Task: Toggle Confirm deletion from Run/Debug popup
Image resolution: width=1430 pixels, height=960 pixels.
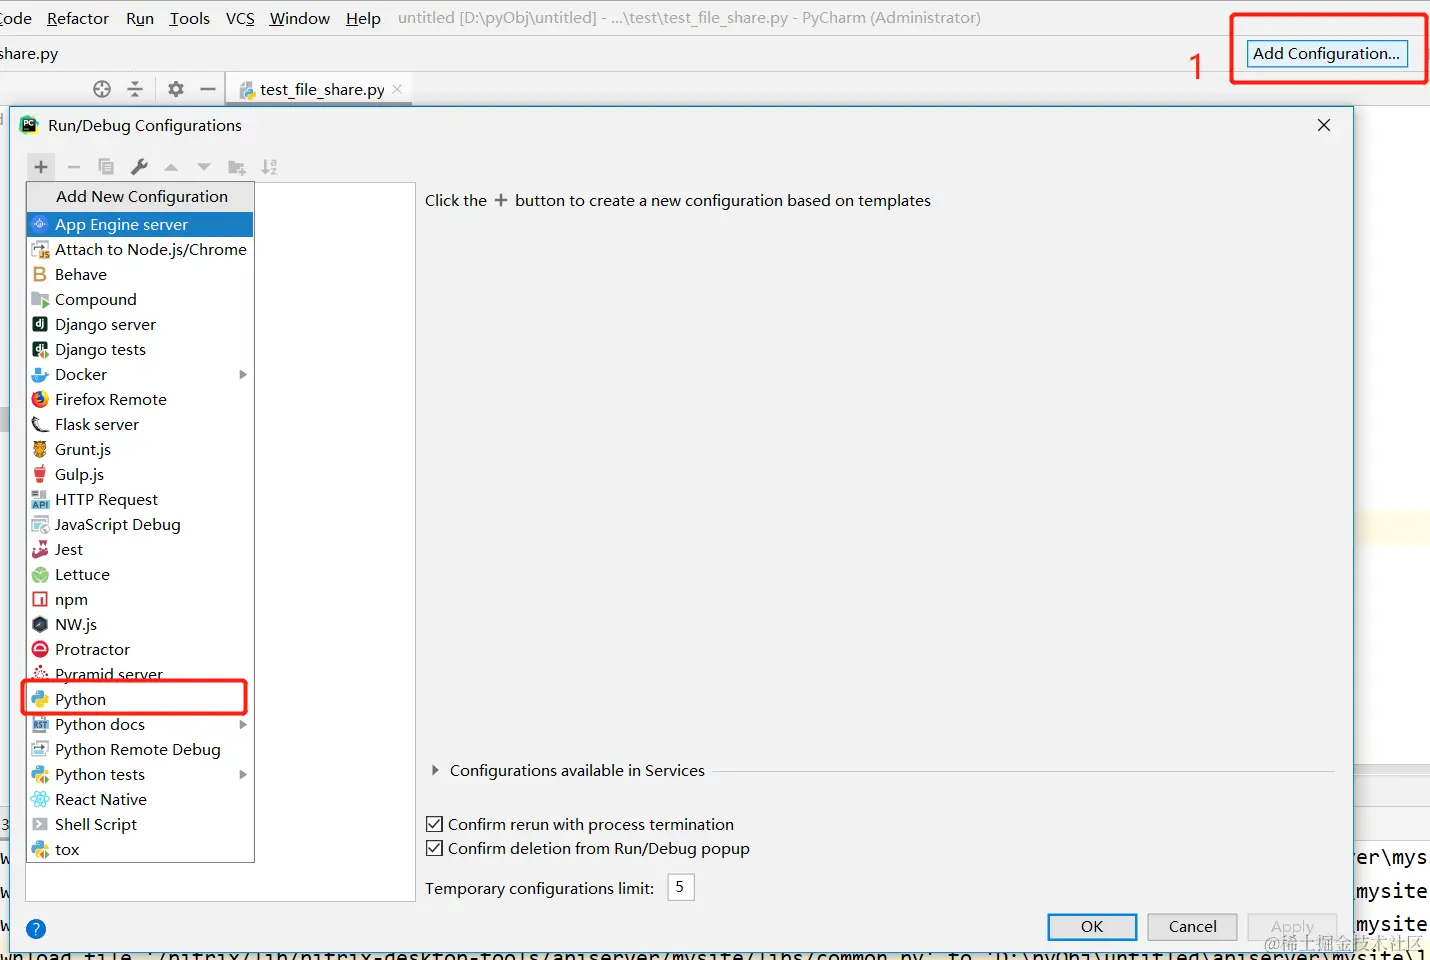Action: click(x=434, y=848)
